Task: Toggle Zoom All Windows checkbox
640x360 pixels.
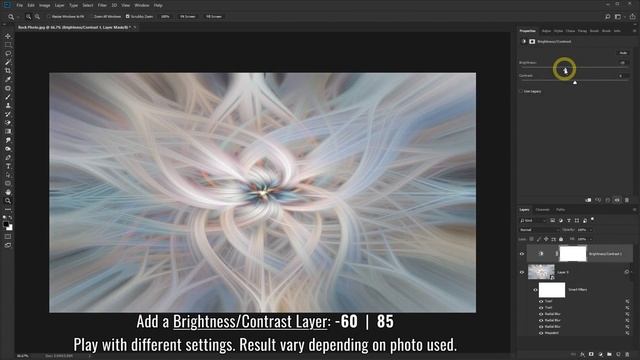Action: tap(91, 17)
